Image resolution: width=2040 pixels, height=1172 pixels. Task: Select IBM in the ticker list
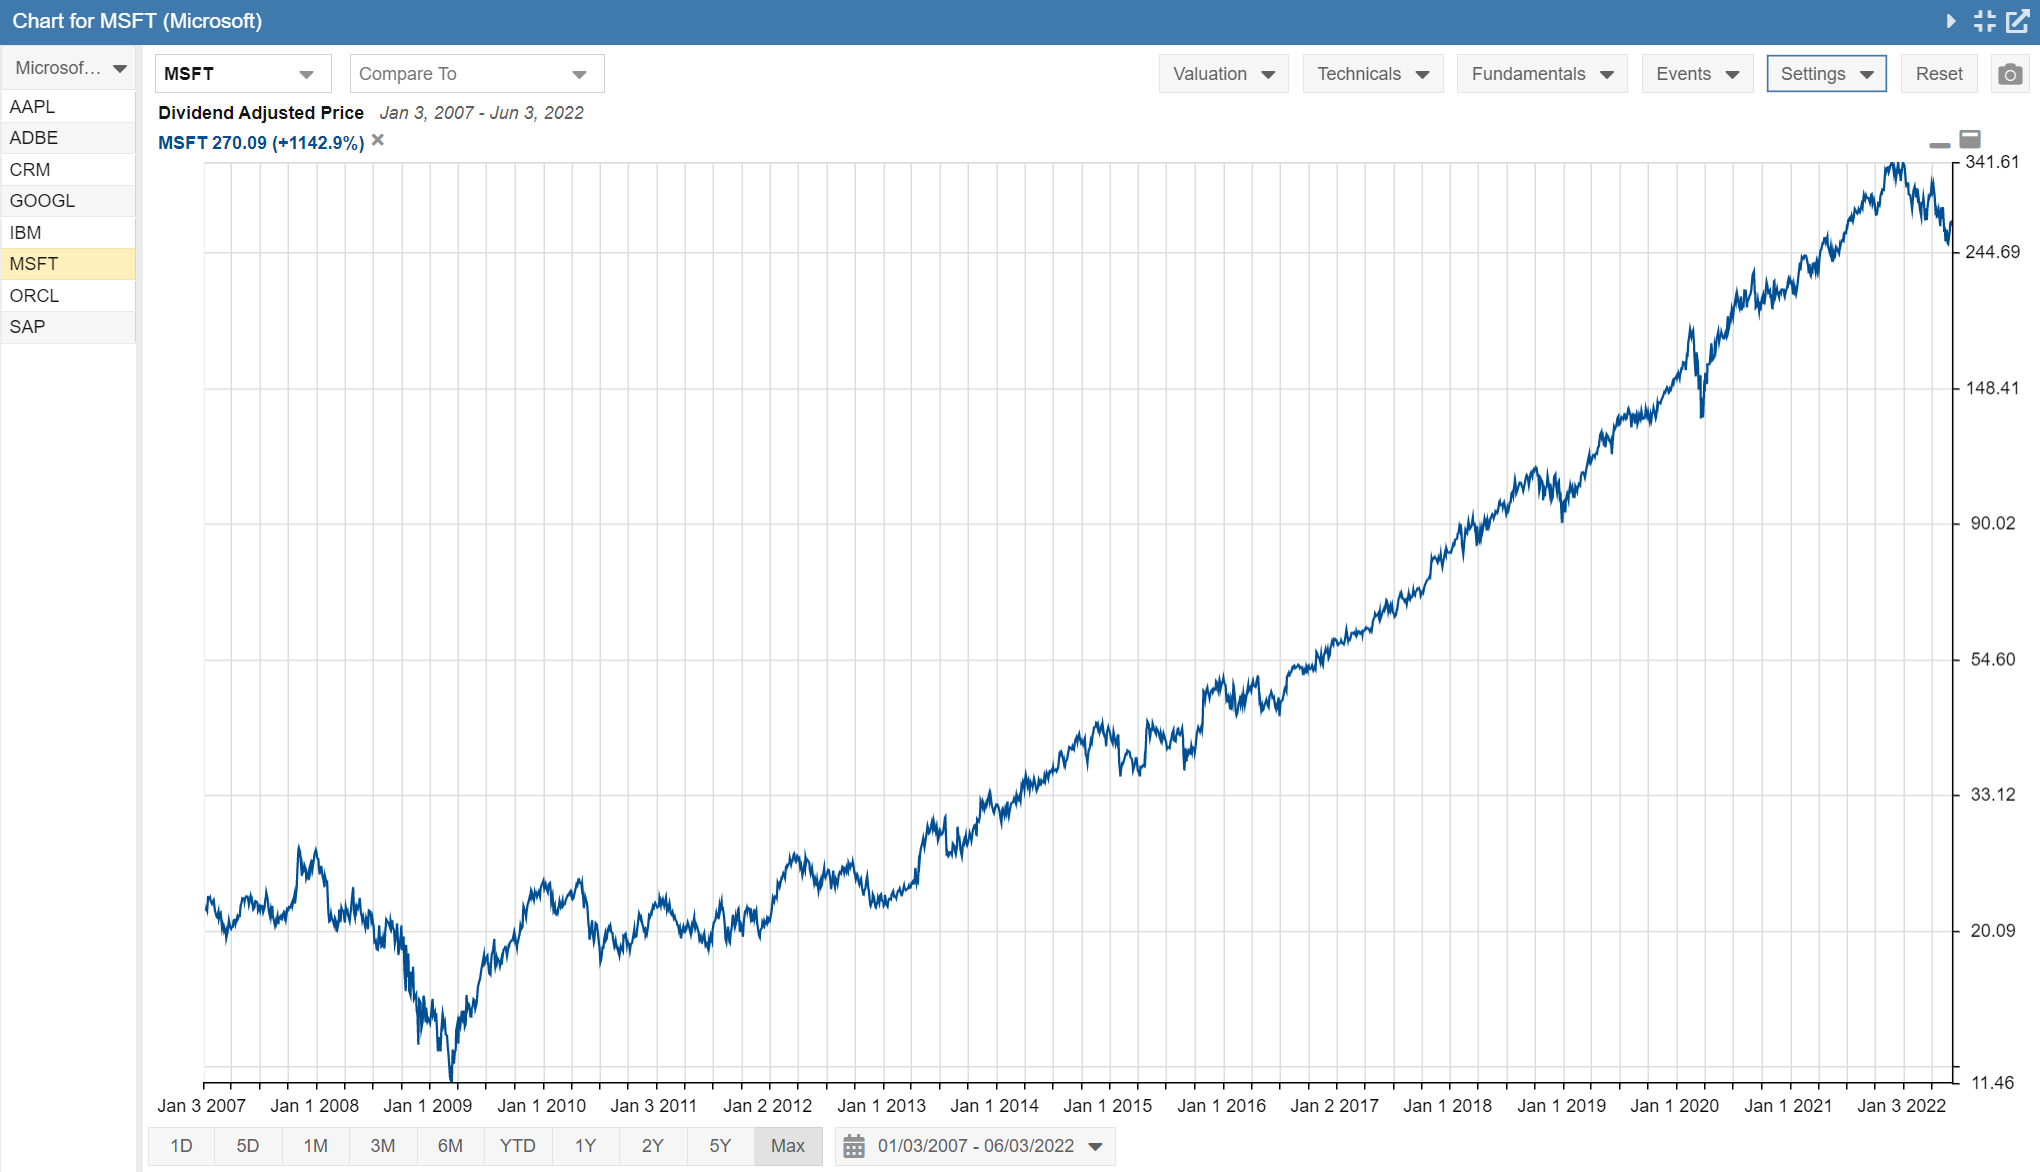pos(68,232)
